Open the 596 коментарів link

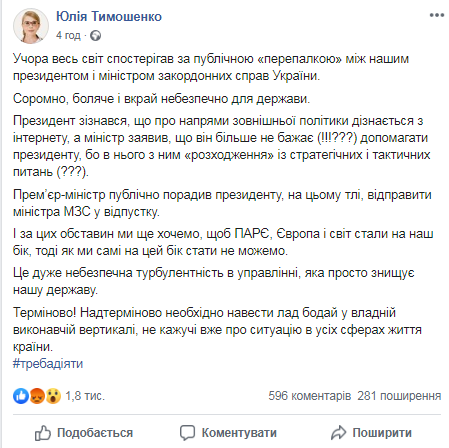click(310, 396)
